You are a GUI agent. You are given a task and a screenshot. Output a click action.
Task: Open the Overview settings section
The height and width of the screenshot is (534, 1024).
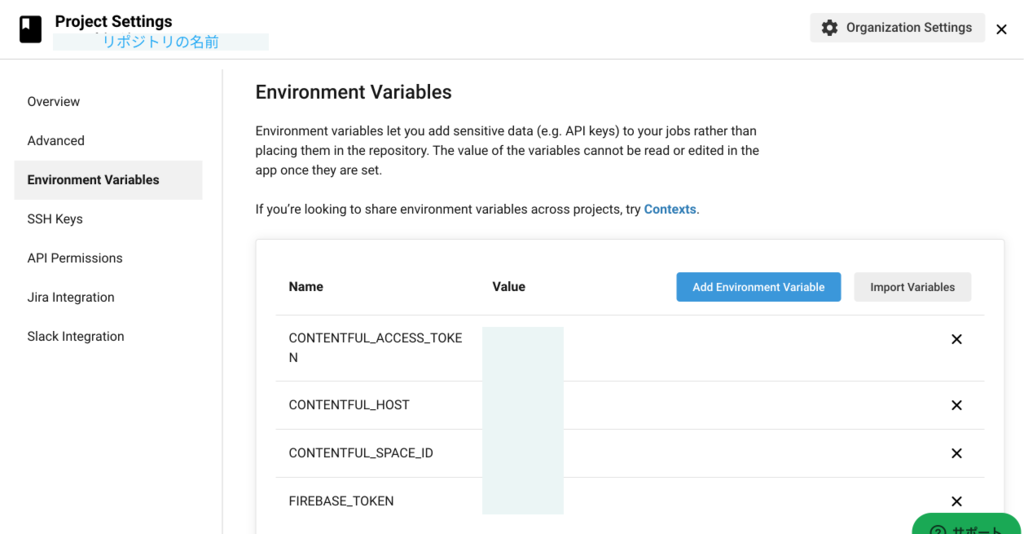[x=54, y=102]
